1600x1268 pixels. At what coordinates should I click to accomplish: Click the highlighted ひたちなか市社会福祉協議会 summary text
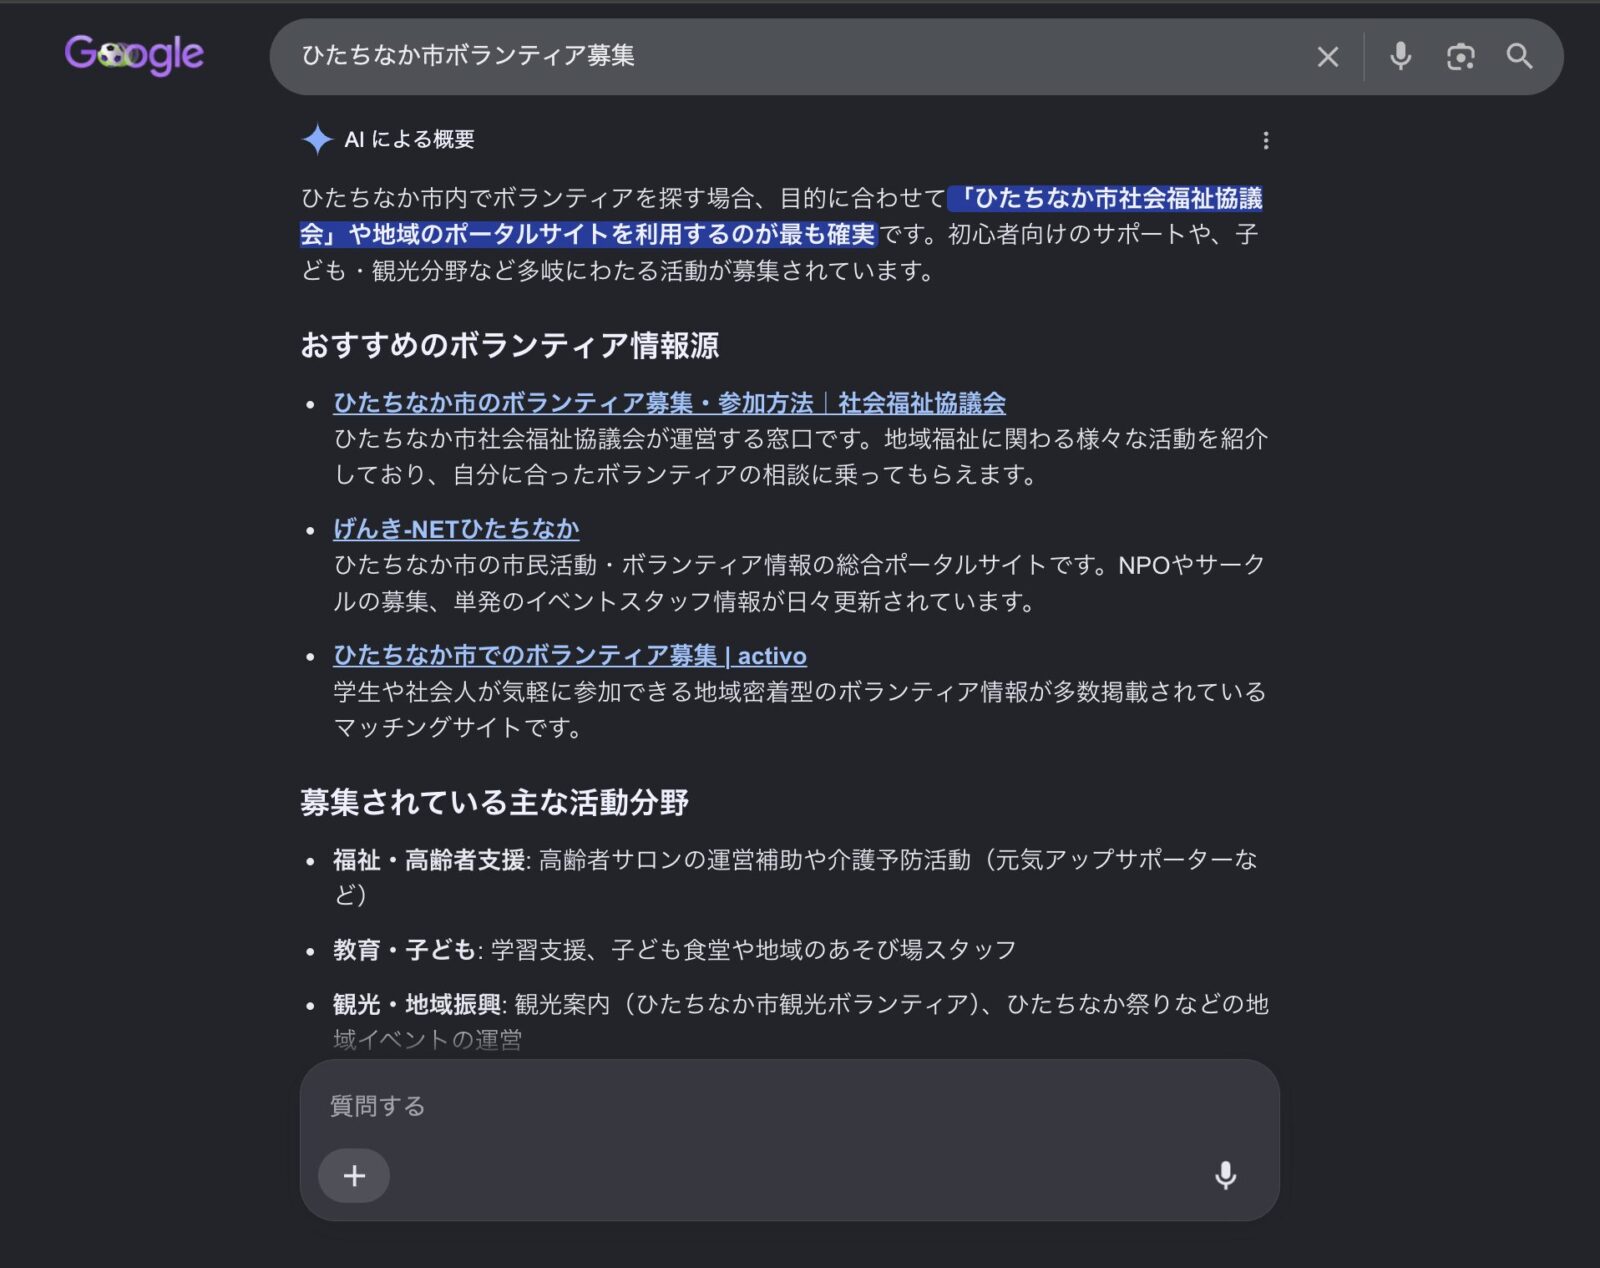point(780,216)
